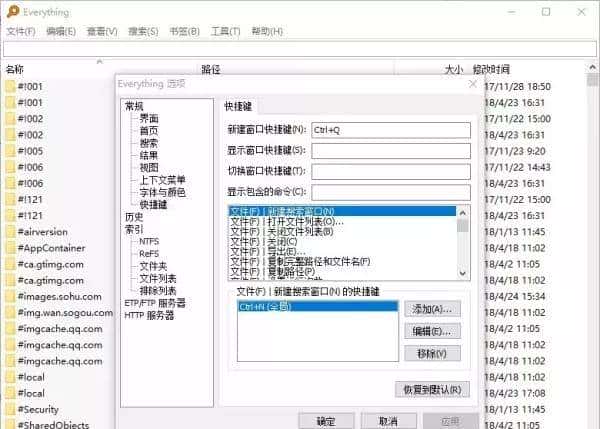
Task: Close the Everything 选项 dialog
Action: click(x=473, y=84)
